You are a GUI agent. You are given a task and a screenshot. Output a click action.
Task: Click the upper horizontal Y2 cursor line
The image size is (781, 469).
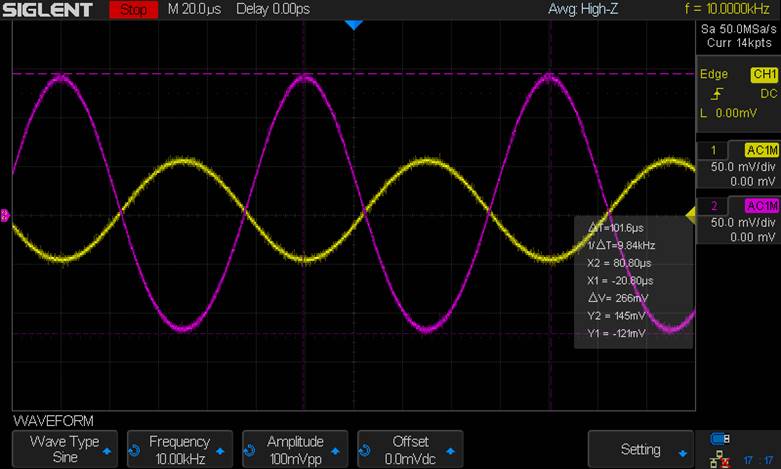point(354,74)
